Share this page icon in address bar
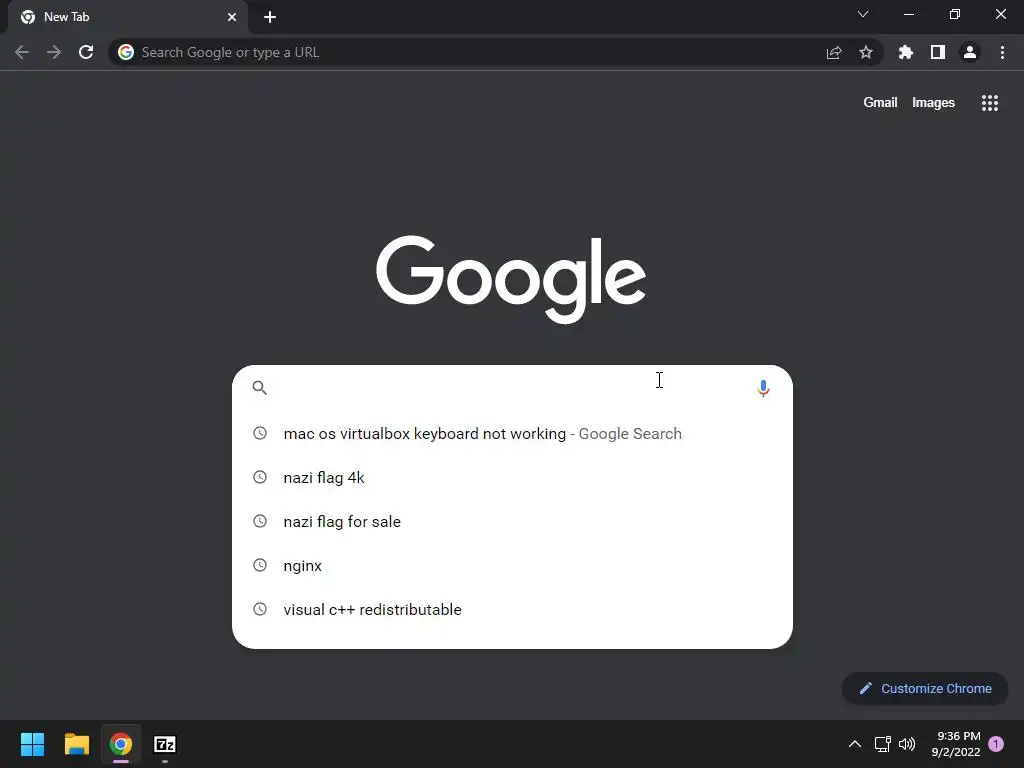 click(x=834, y=52)
